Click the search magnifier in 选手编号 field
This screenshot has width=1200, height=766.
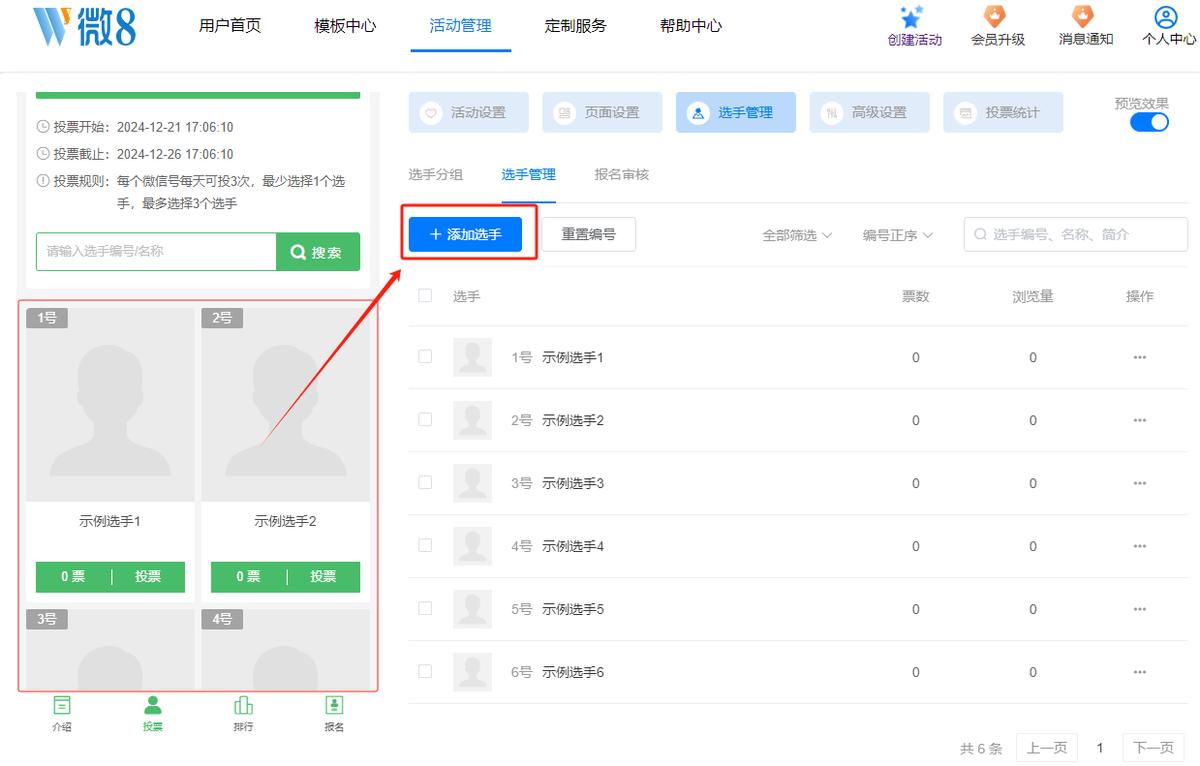pyautogui.click(x=980, y=234)
